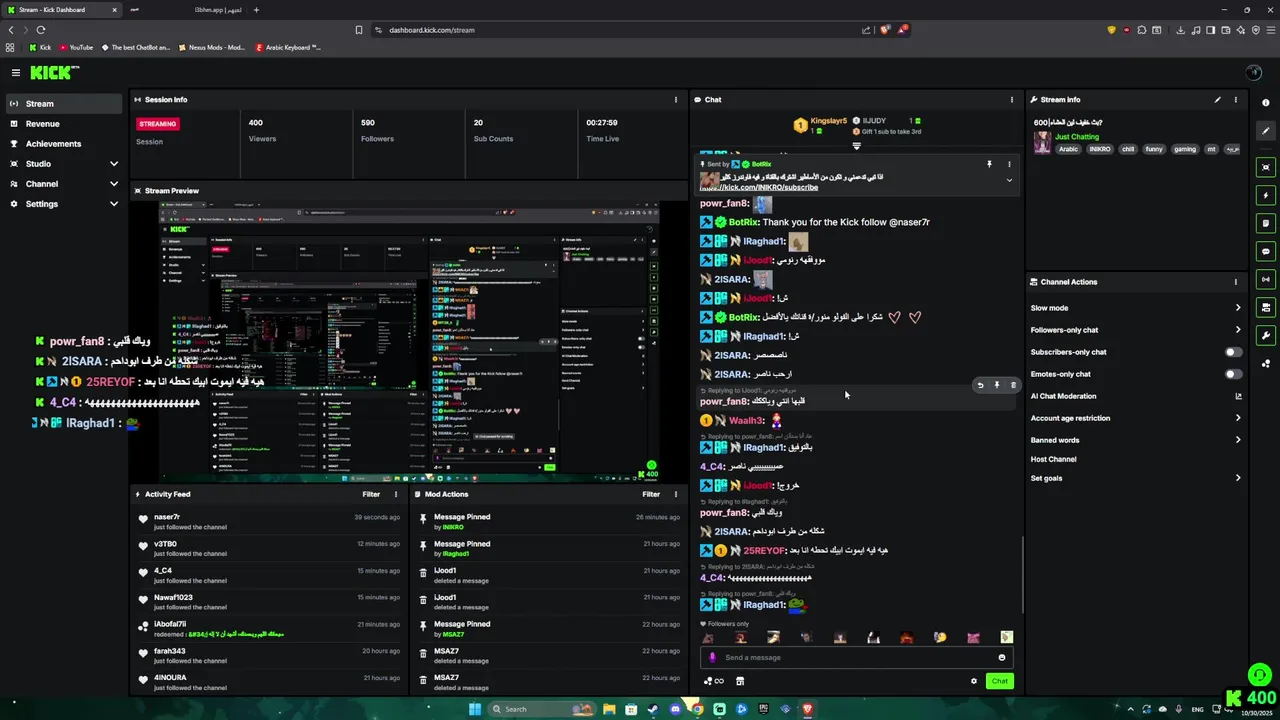
Task: Unpin the pinned BotRix message
Action: (x=989, y=164)
